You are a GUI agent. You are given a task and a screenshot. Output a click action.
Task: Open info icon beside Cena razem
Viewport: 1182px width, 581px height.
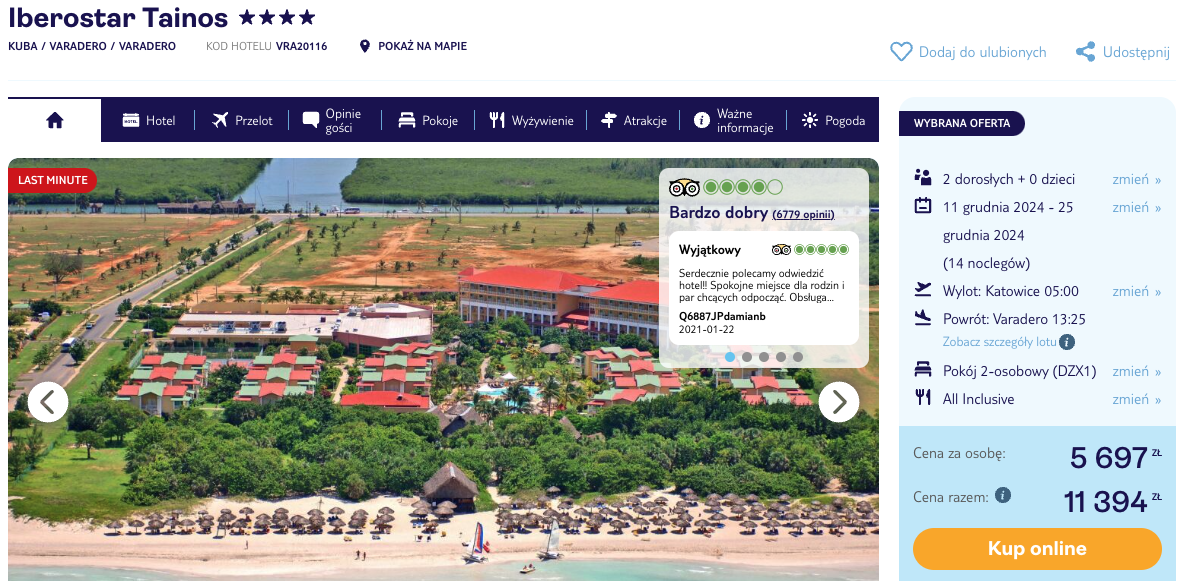1003,495
